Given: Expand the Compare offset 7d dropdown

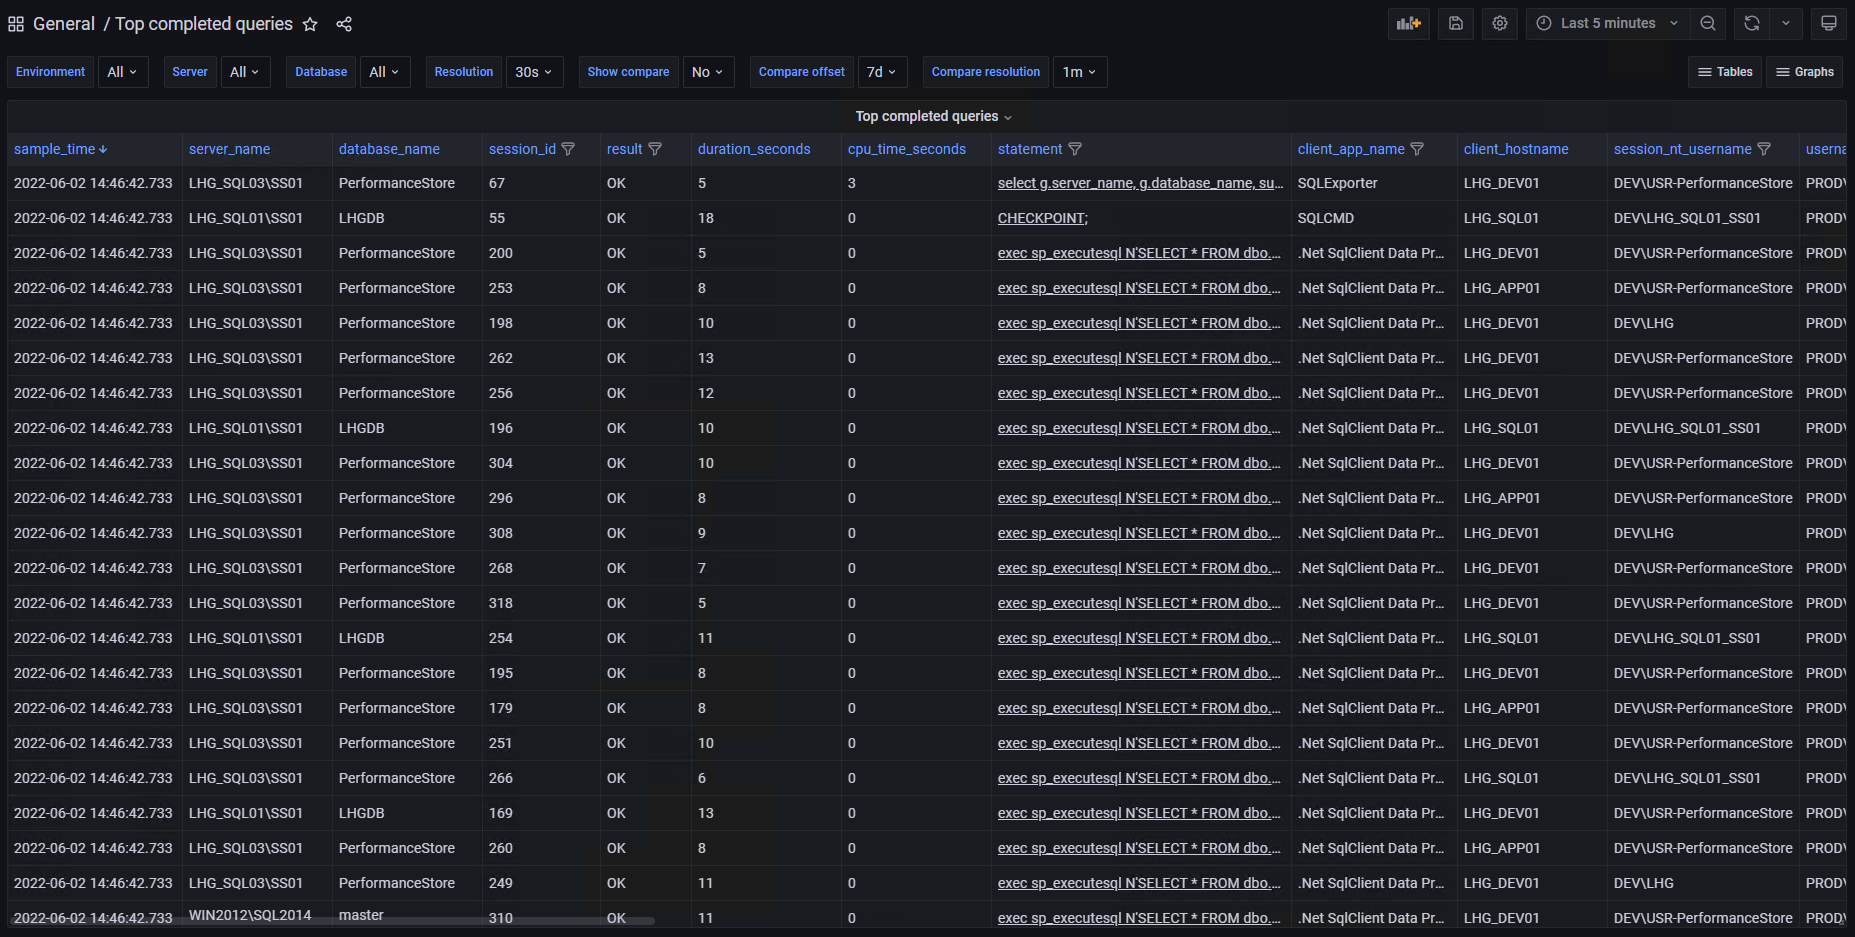Looking at the screenshot, I should coord(882,72).
